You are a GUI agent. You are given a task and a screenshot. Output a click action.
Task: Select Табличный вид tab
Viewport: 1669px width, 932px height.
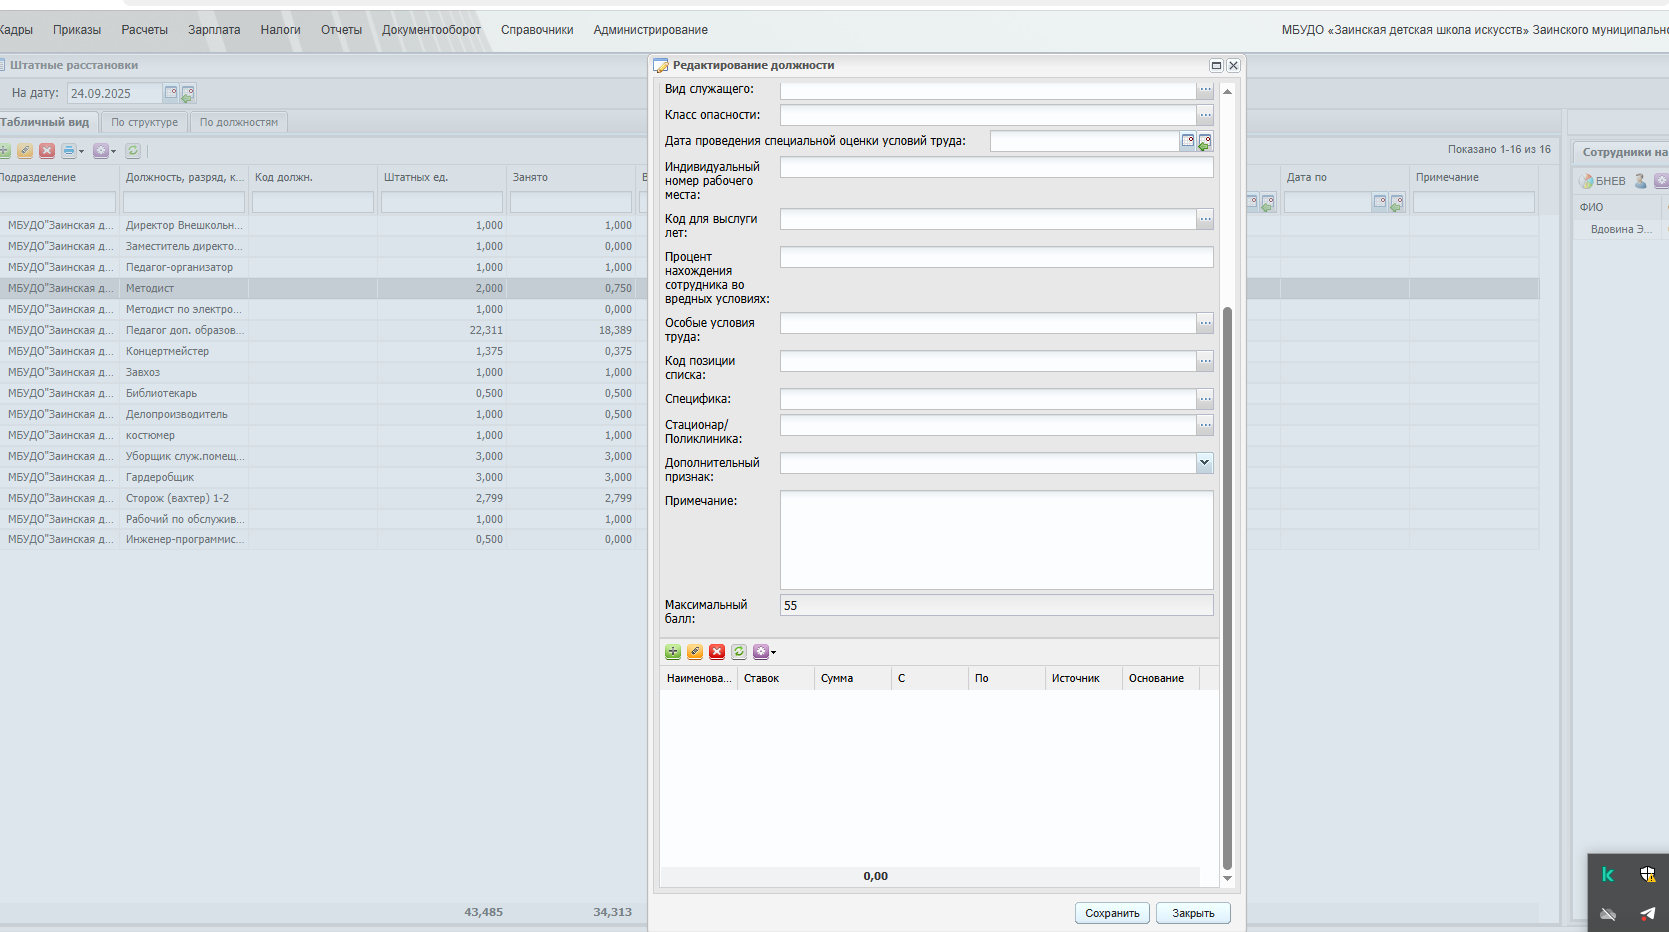[x=46, y=122]
